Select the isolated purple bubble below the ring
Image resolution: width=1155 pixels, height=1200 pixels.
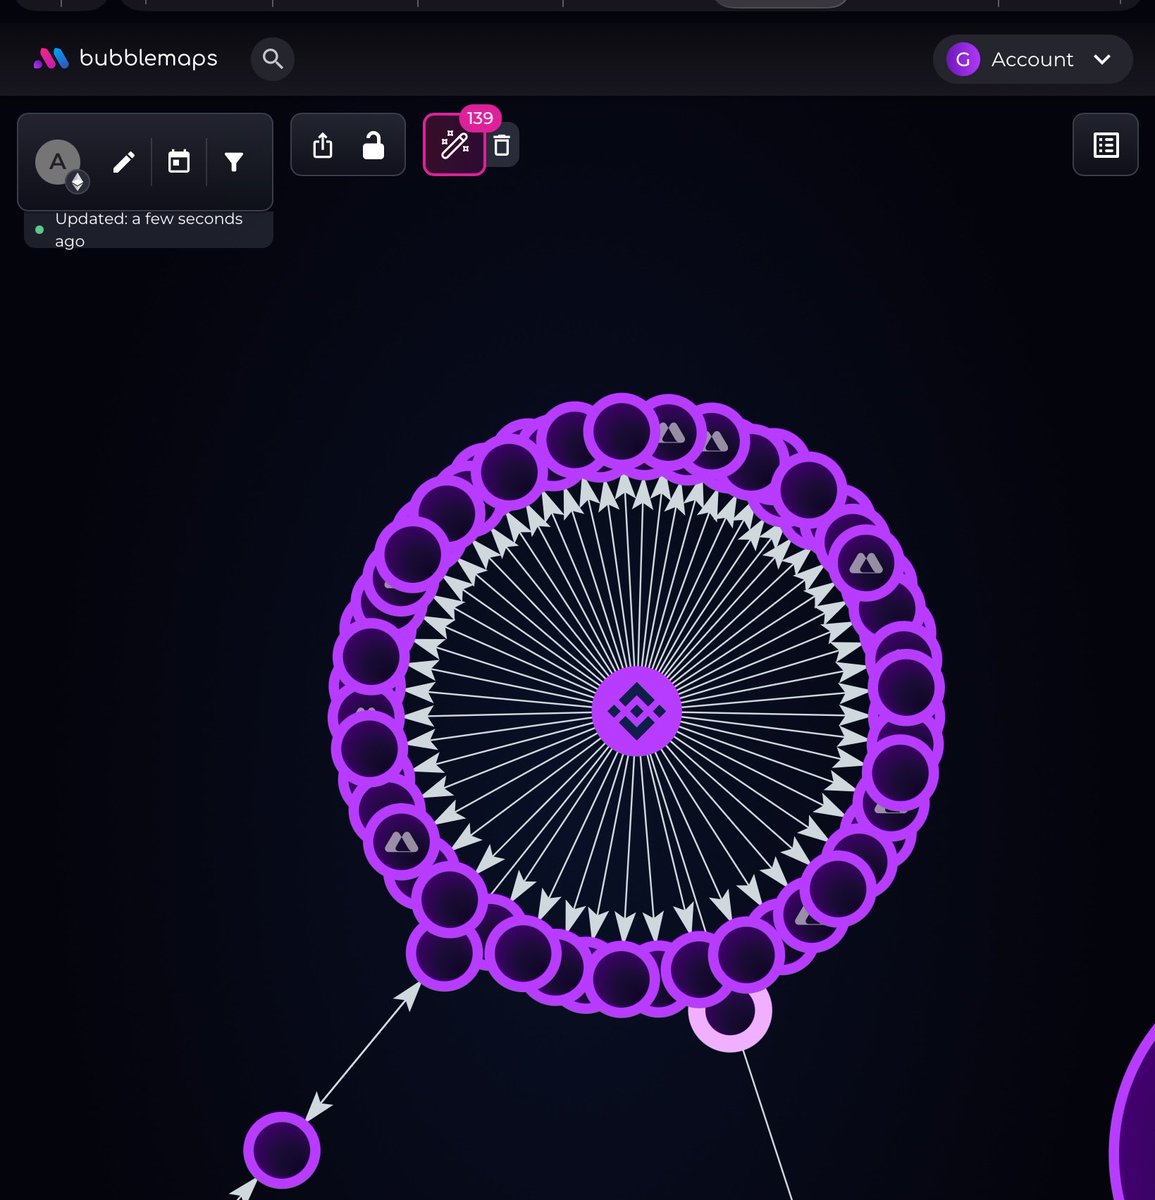[282, 1151]
